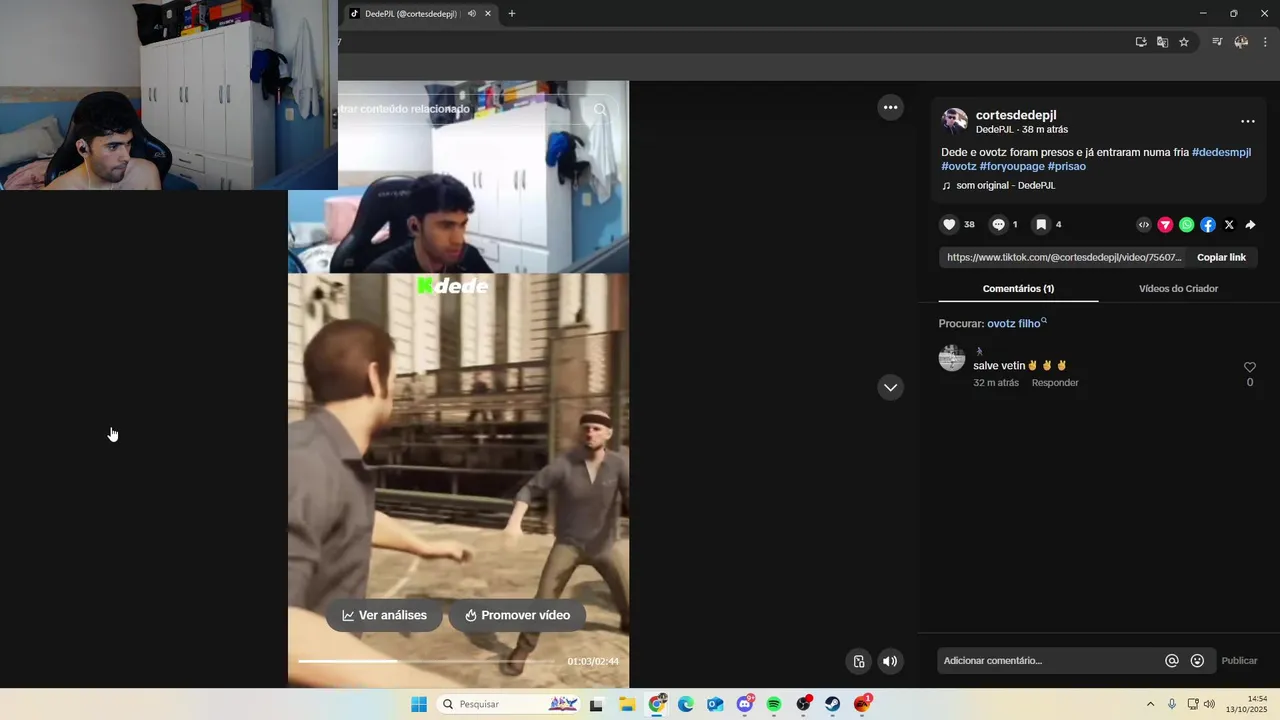Open the #dedesmpjl hashtag
Image resolution: width=1280 pixels, height=720 pixels.
coord(1221,152)
